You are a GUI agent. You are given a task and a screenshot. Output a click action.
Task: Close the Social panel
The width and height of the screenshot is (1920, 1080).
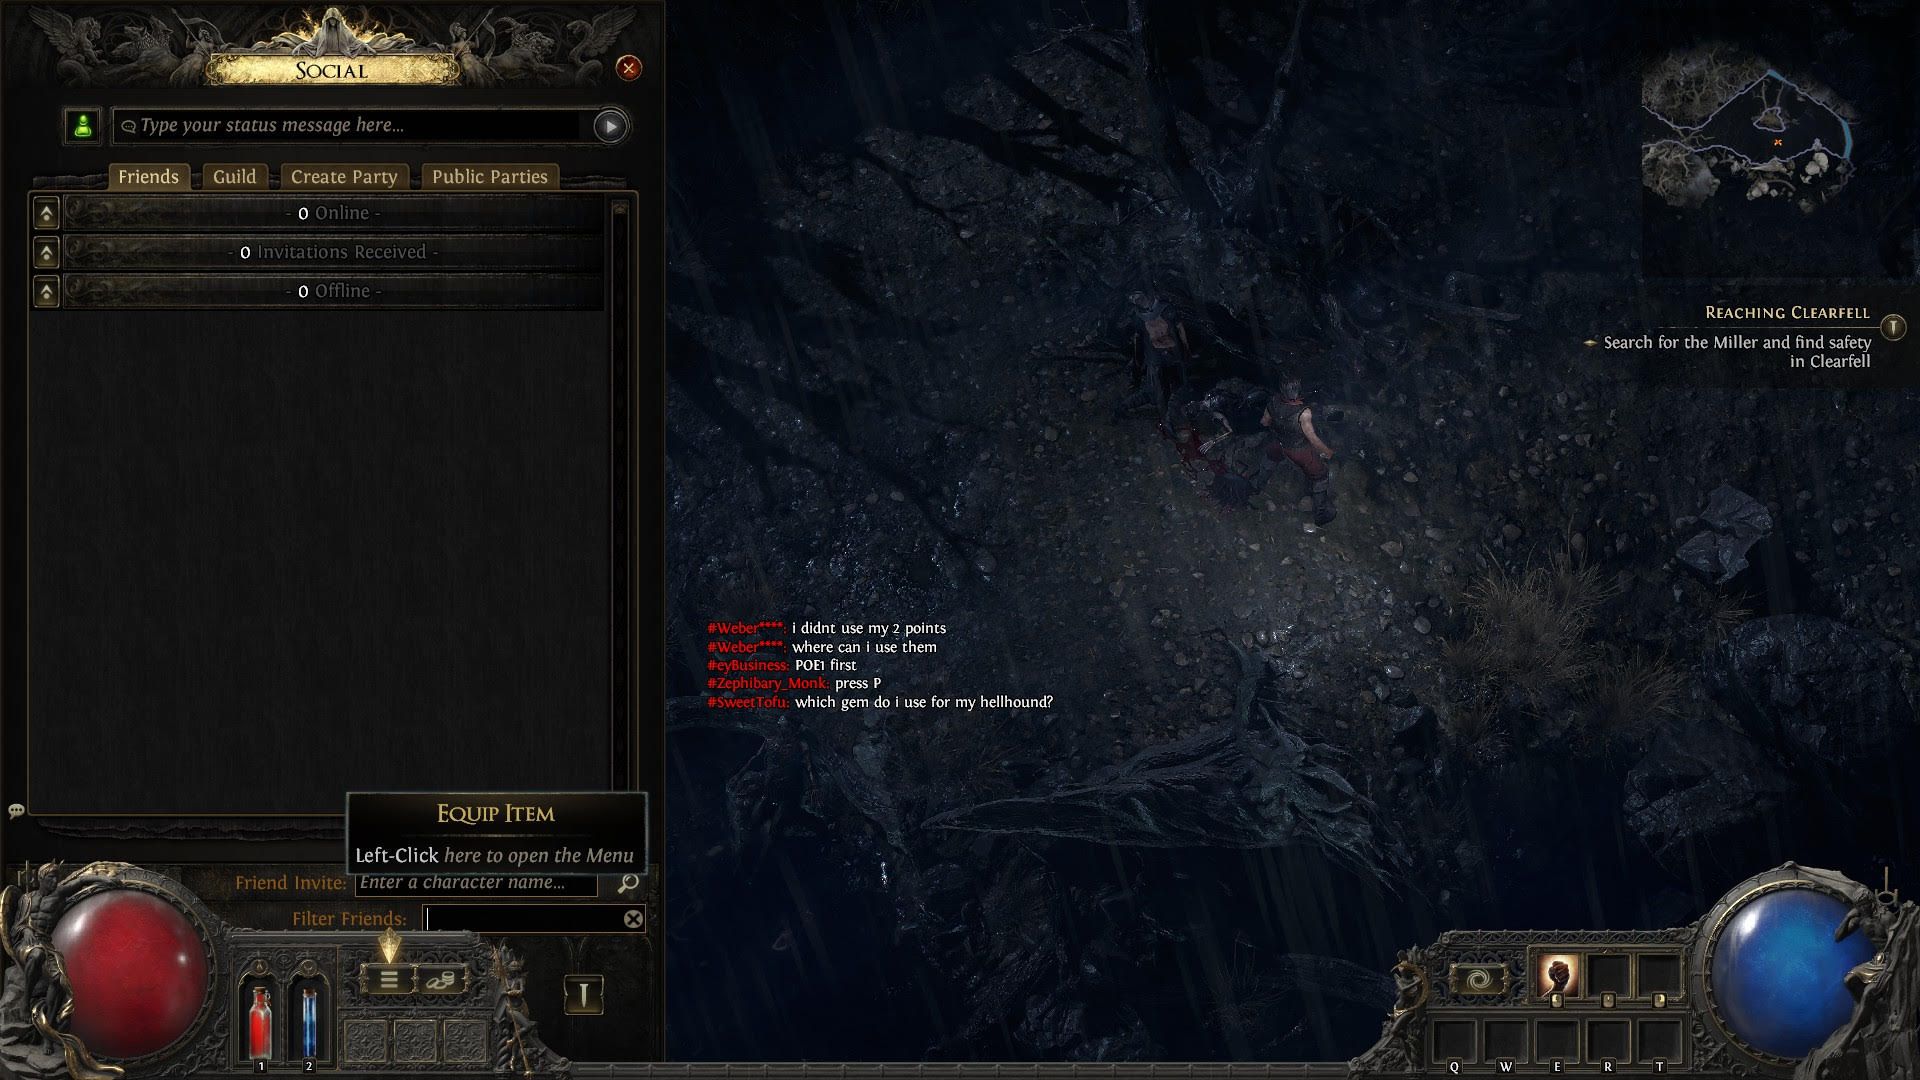629,69
